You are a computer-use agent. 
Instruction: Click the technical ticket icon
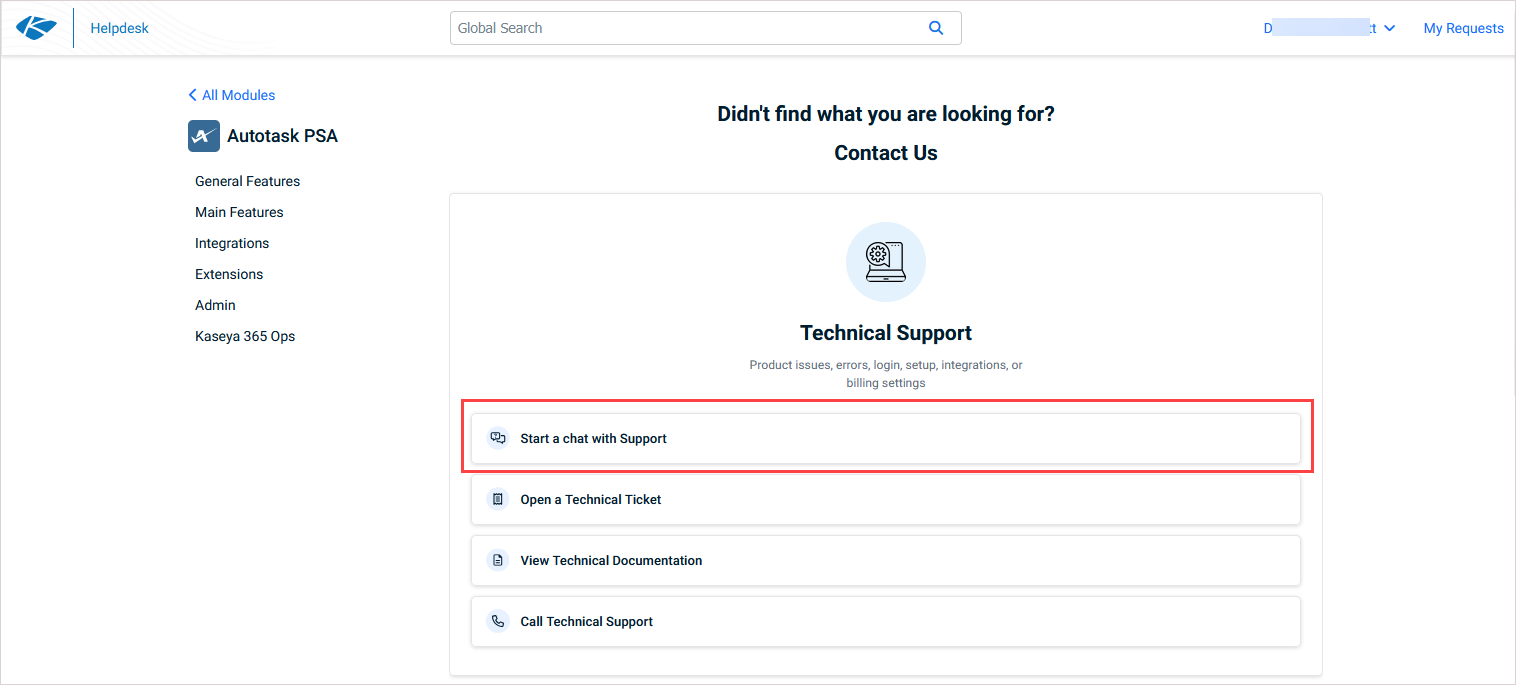(x=498, y=499)
